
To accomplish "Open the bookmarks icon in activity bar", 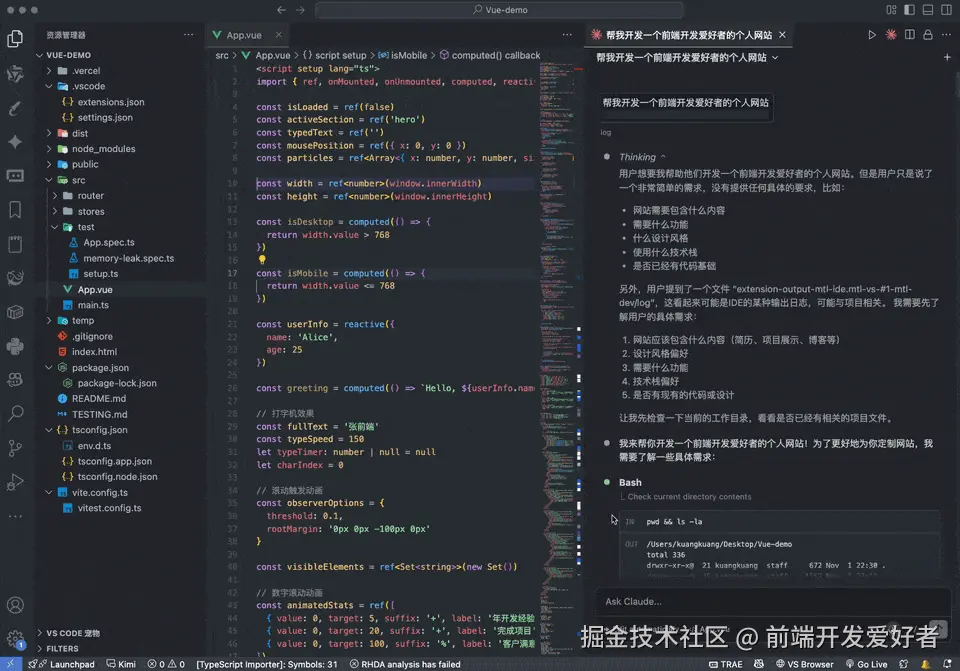I will (15, 210).
